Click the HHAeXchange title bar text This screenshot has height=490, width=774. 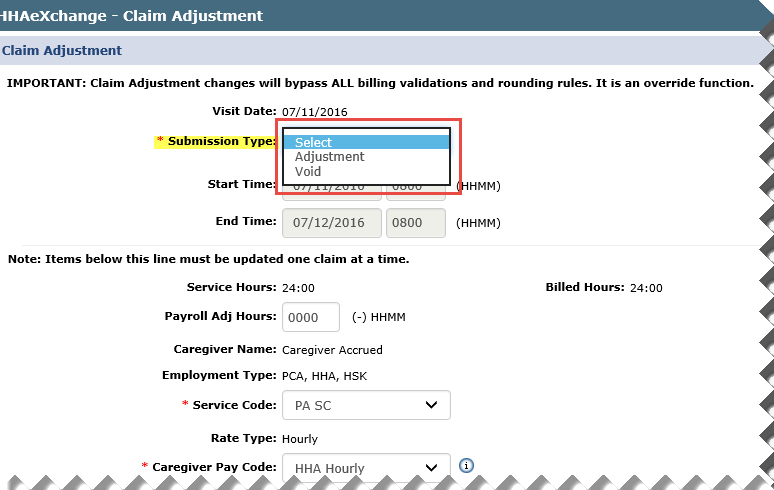tap(132, 16)
